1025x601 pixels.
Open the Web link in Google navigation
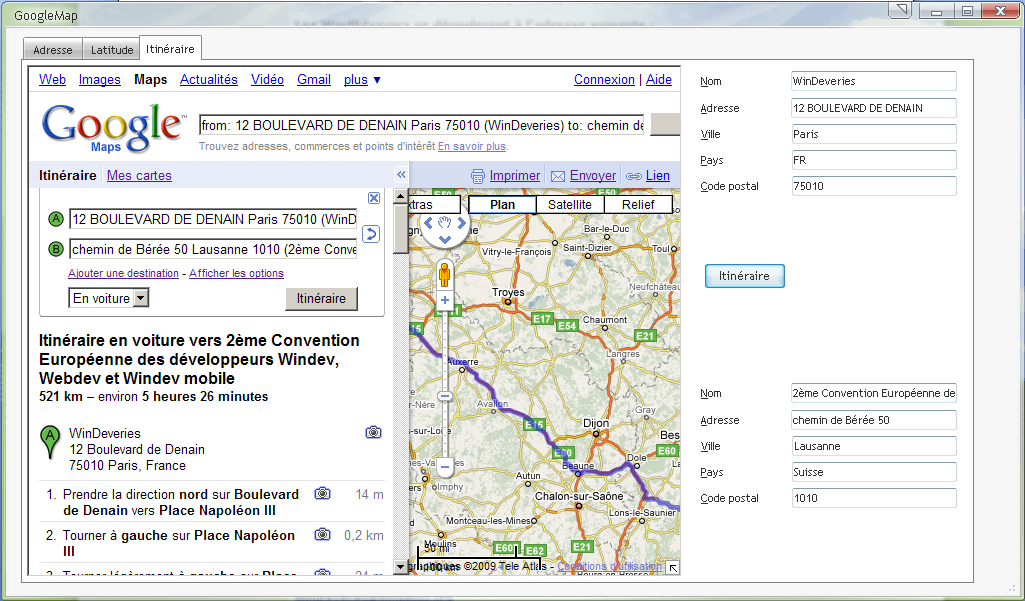52,80
